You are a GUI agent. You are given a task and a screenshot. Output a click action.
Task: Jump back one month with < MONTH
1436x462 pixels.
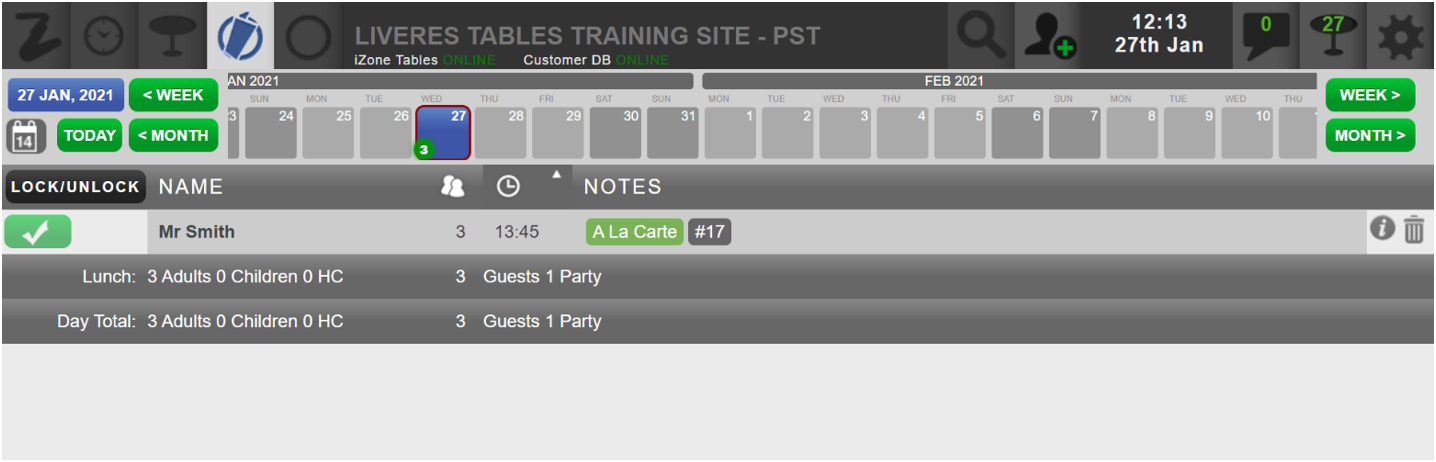coord(173,135)
